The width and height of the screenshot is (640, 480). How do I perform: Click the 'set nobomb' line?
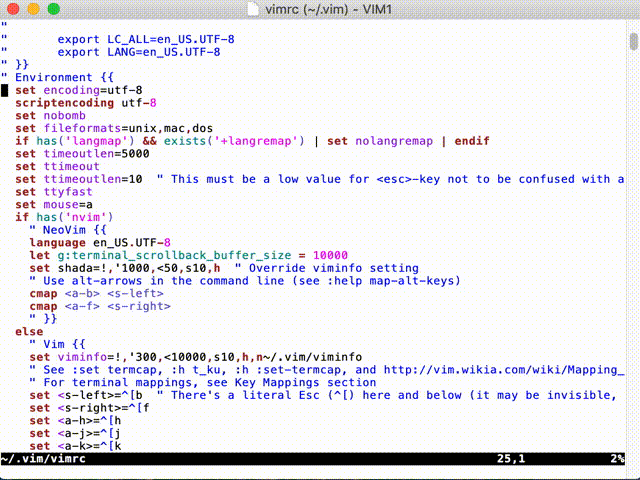[51, 116]
